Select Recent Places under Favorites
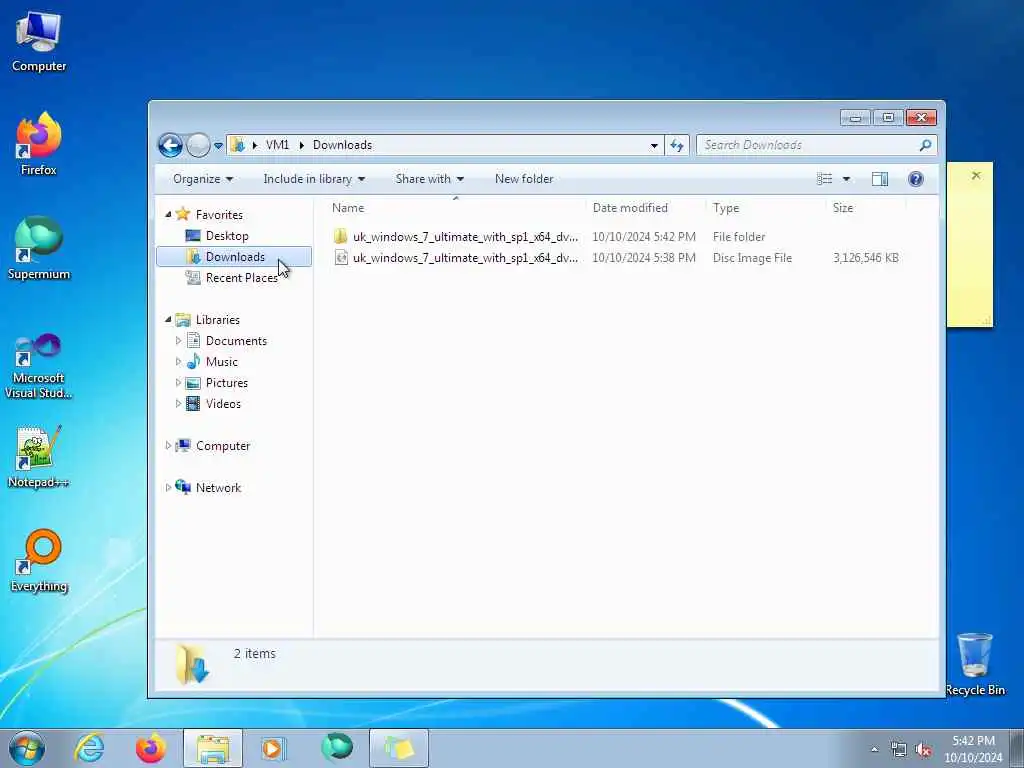This screenshot has width=1024, height=768. click(241, 278)
